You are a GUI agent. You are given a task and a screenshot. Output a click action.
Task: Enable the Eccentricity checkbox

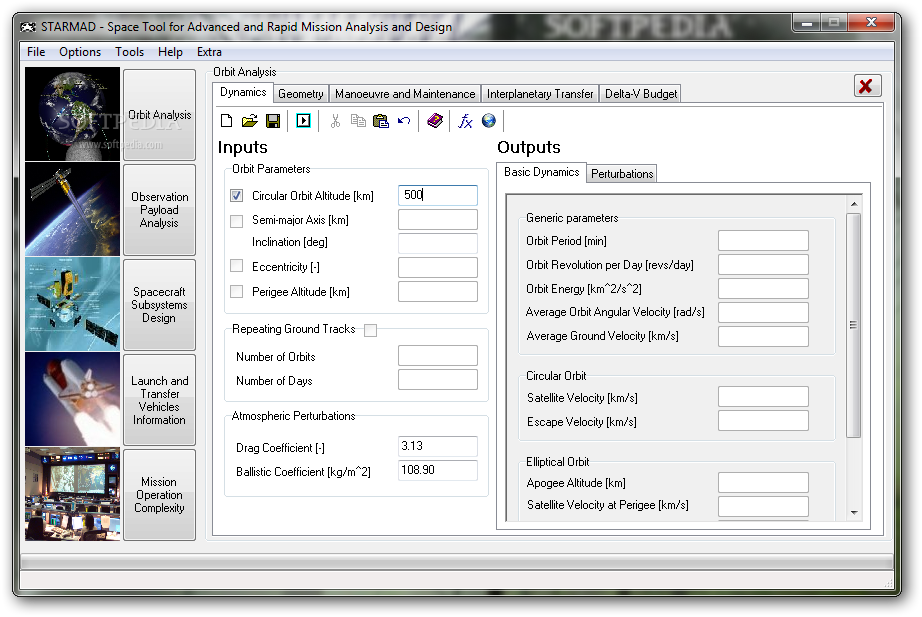[236, 266]
